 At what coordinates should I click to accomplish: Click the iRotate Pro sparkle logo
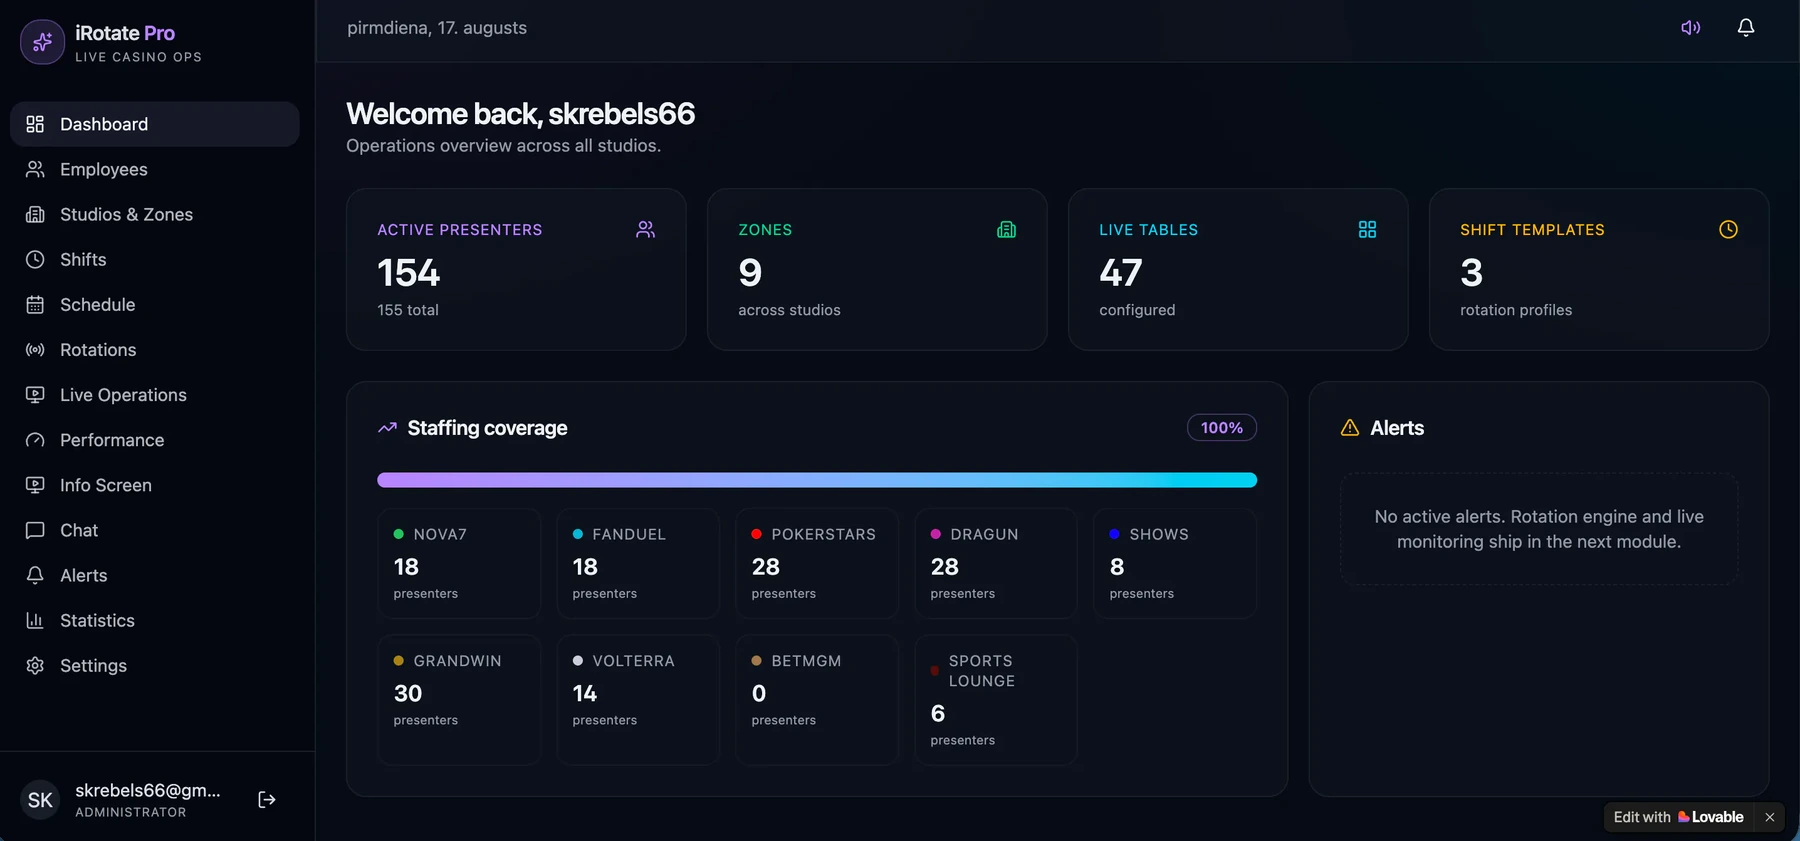click(x=42, y=42)
